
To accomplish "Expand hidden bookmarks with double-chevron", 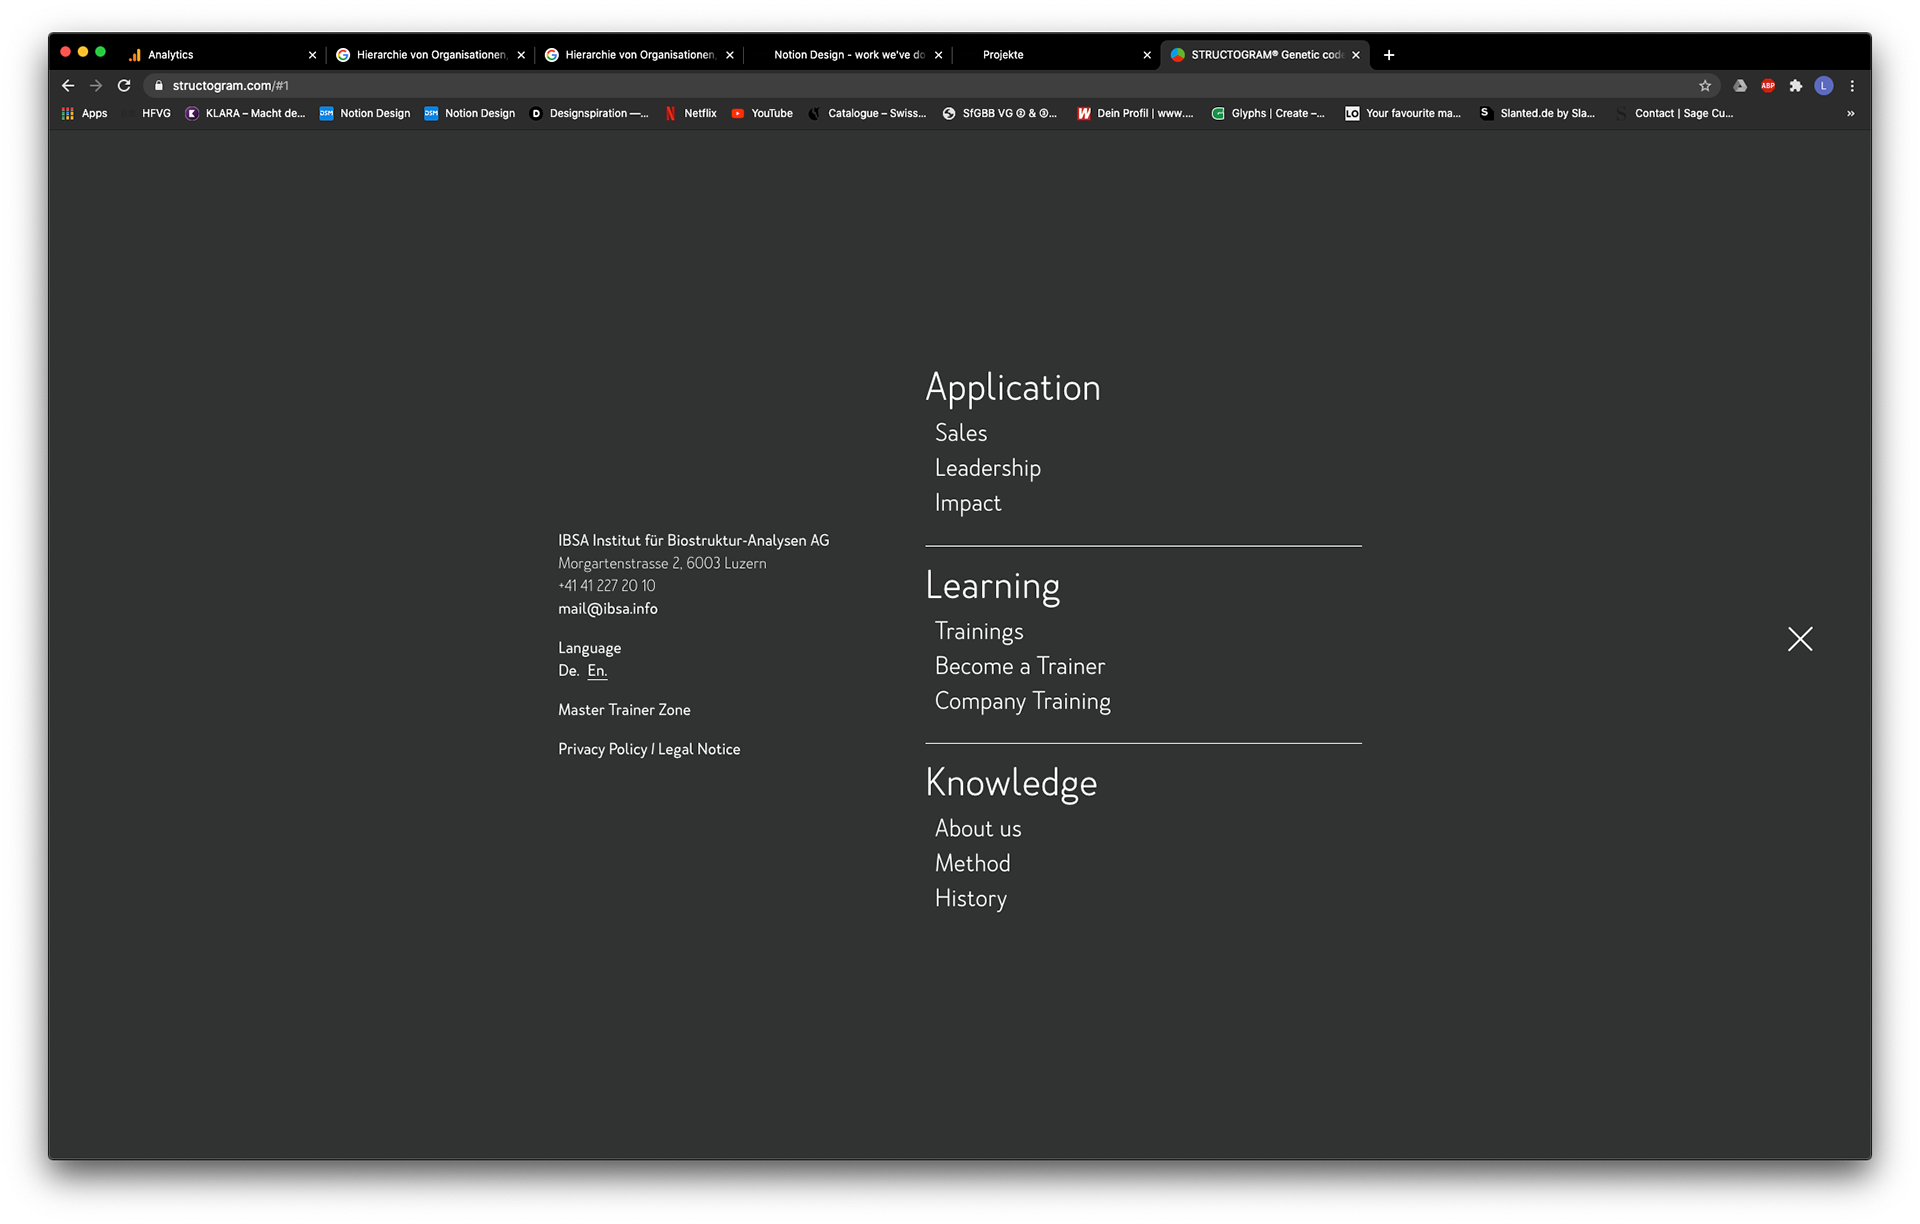I will 1850,113.
